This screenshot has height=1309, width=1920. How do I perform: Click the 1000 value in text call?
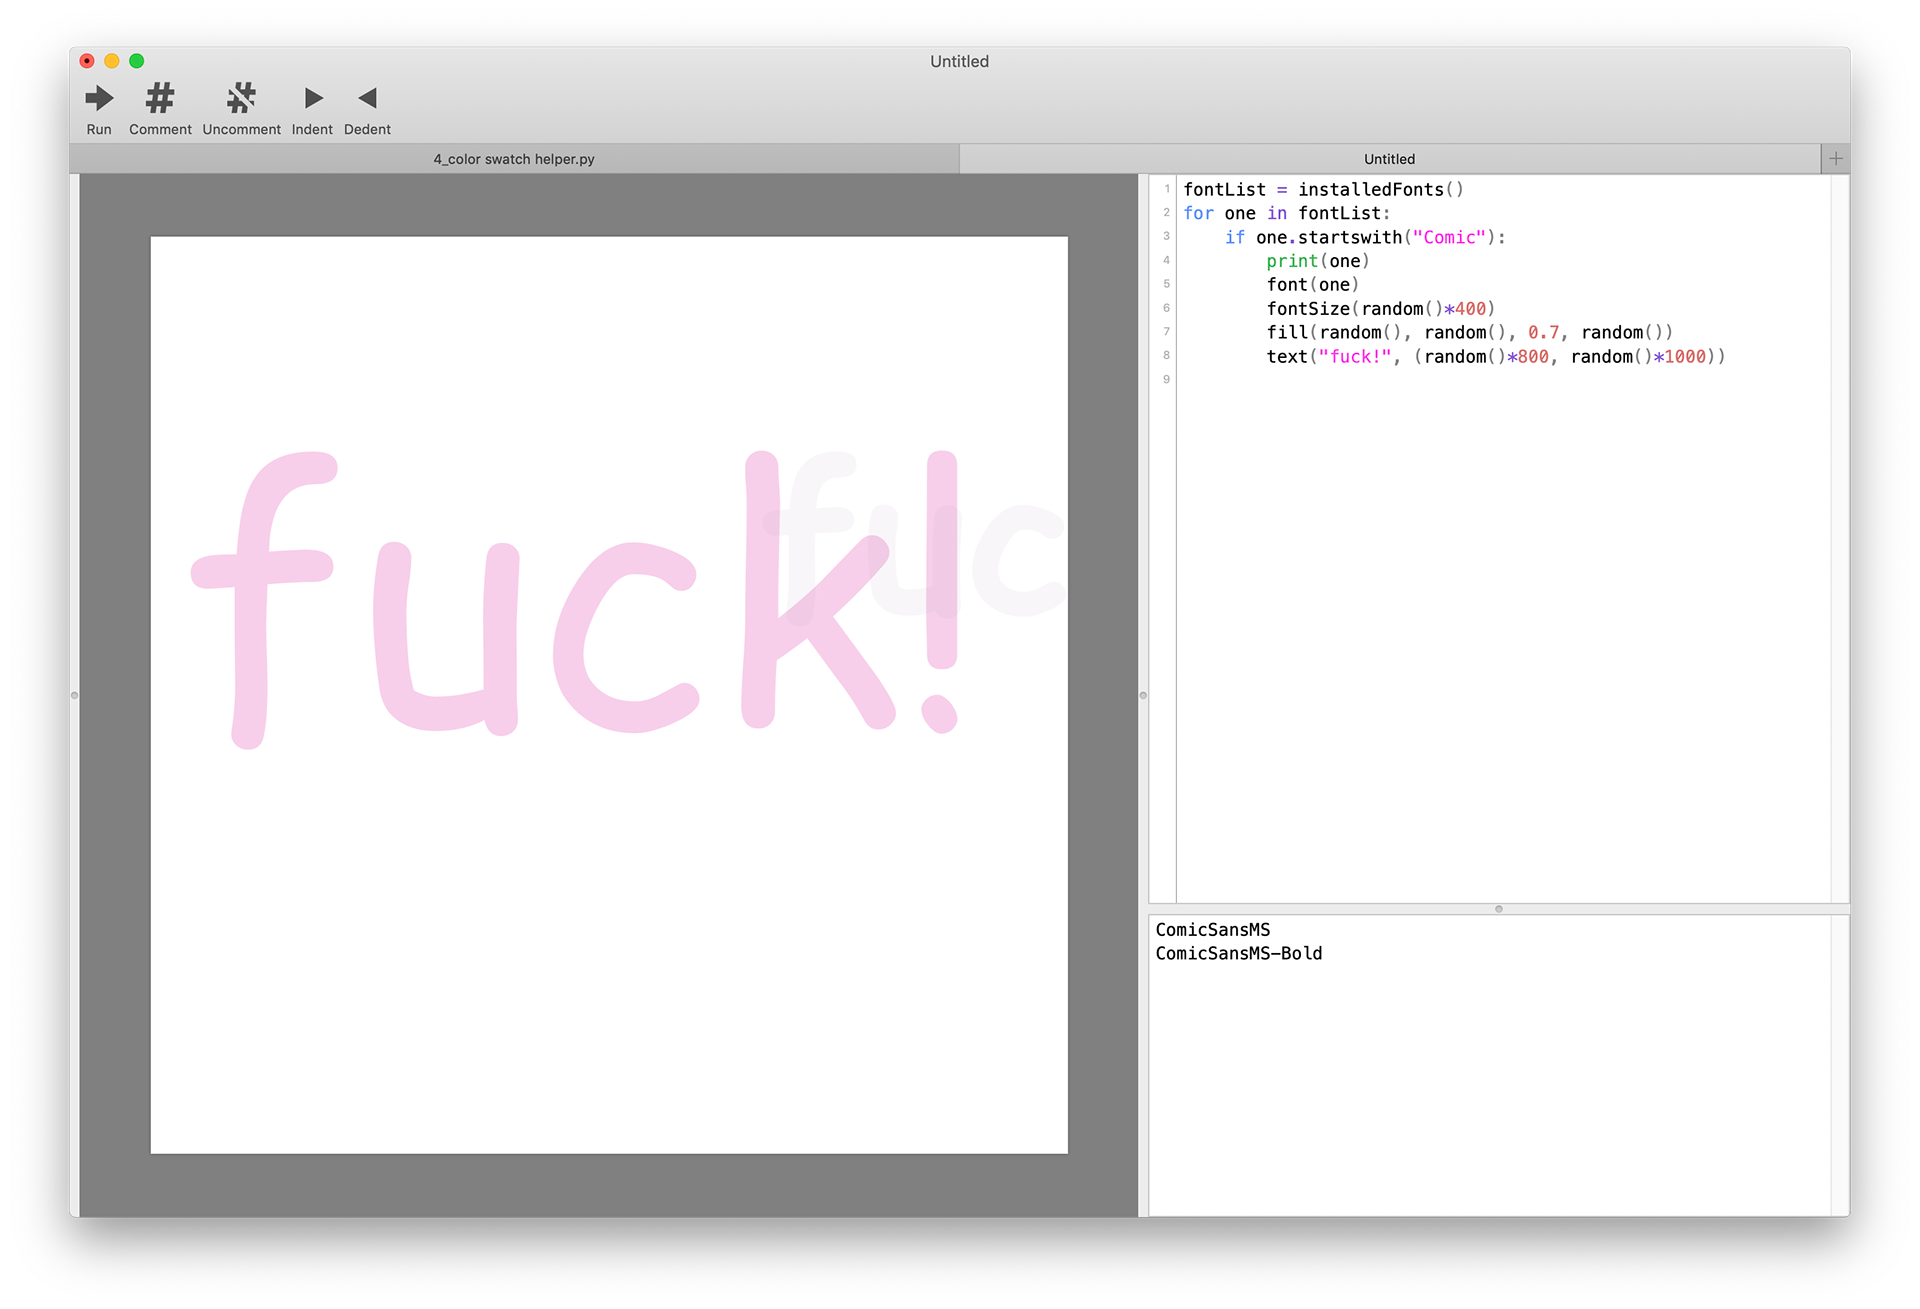(1685, 357)
